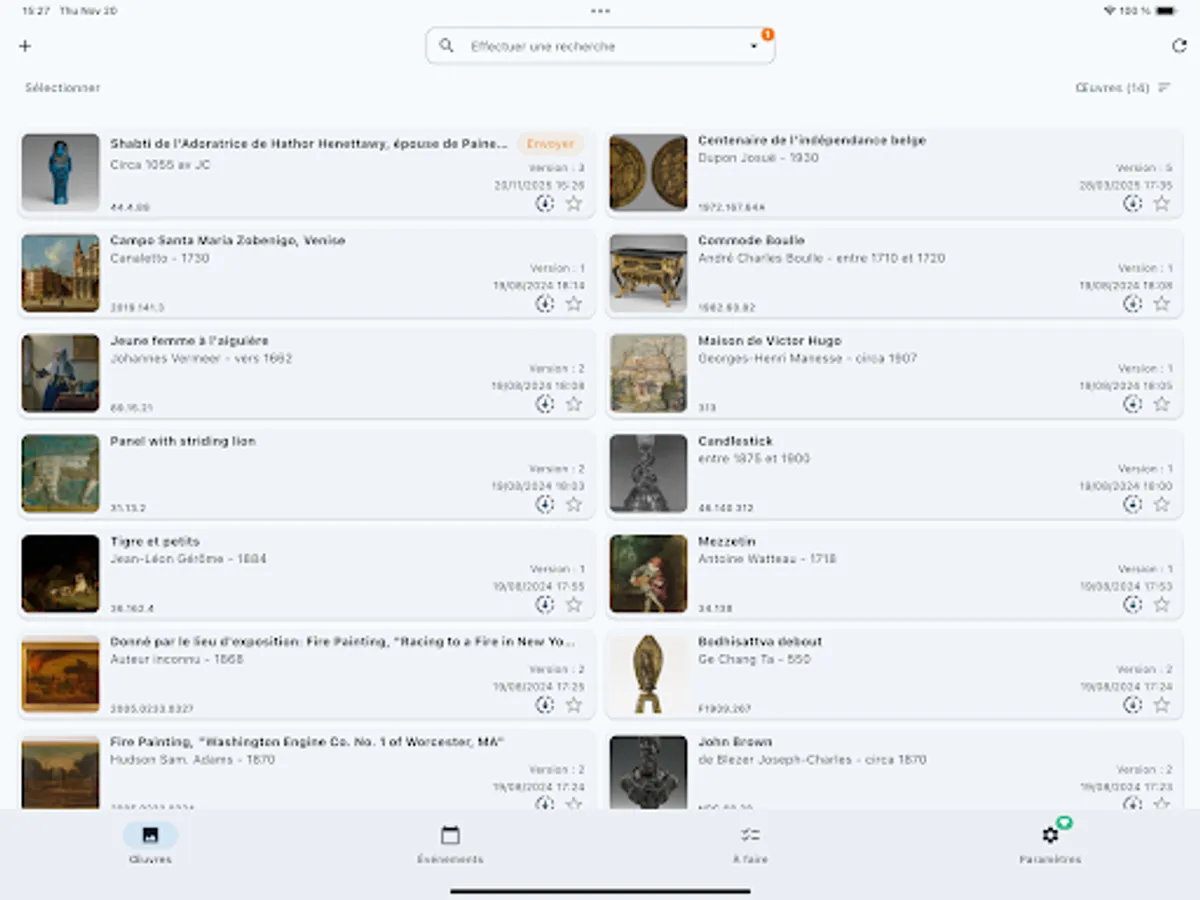Click the search magnifier icon
1200x900 pixels.
coord(447,46)
